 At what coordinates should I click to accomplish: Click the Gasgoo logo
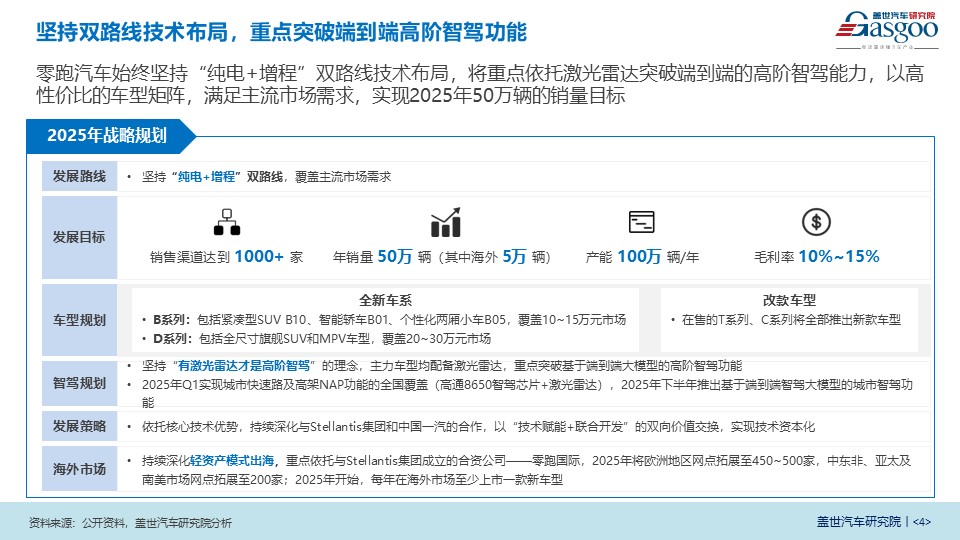tap(887, 30)
